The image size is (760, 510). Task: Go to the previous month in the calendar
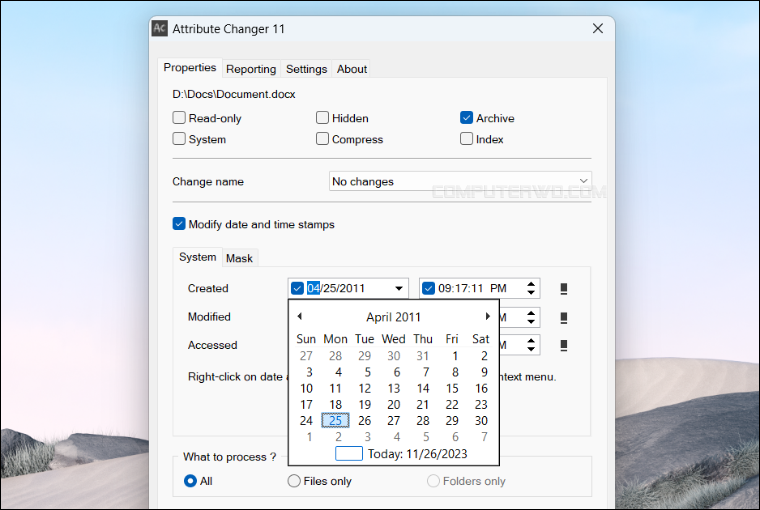300,316
